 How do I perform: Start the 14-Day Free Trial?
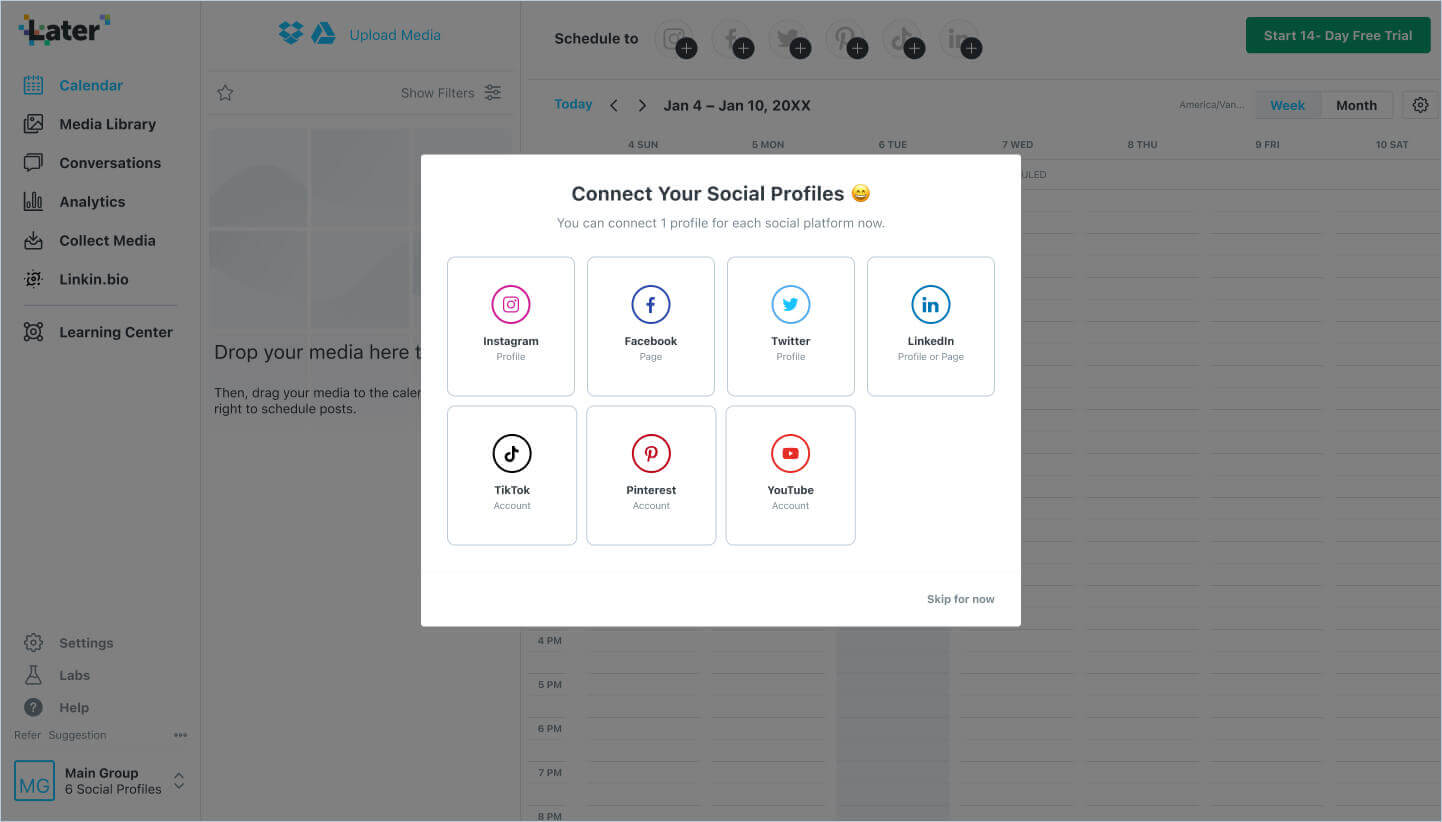(1337, 35)
